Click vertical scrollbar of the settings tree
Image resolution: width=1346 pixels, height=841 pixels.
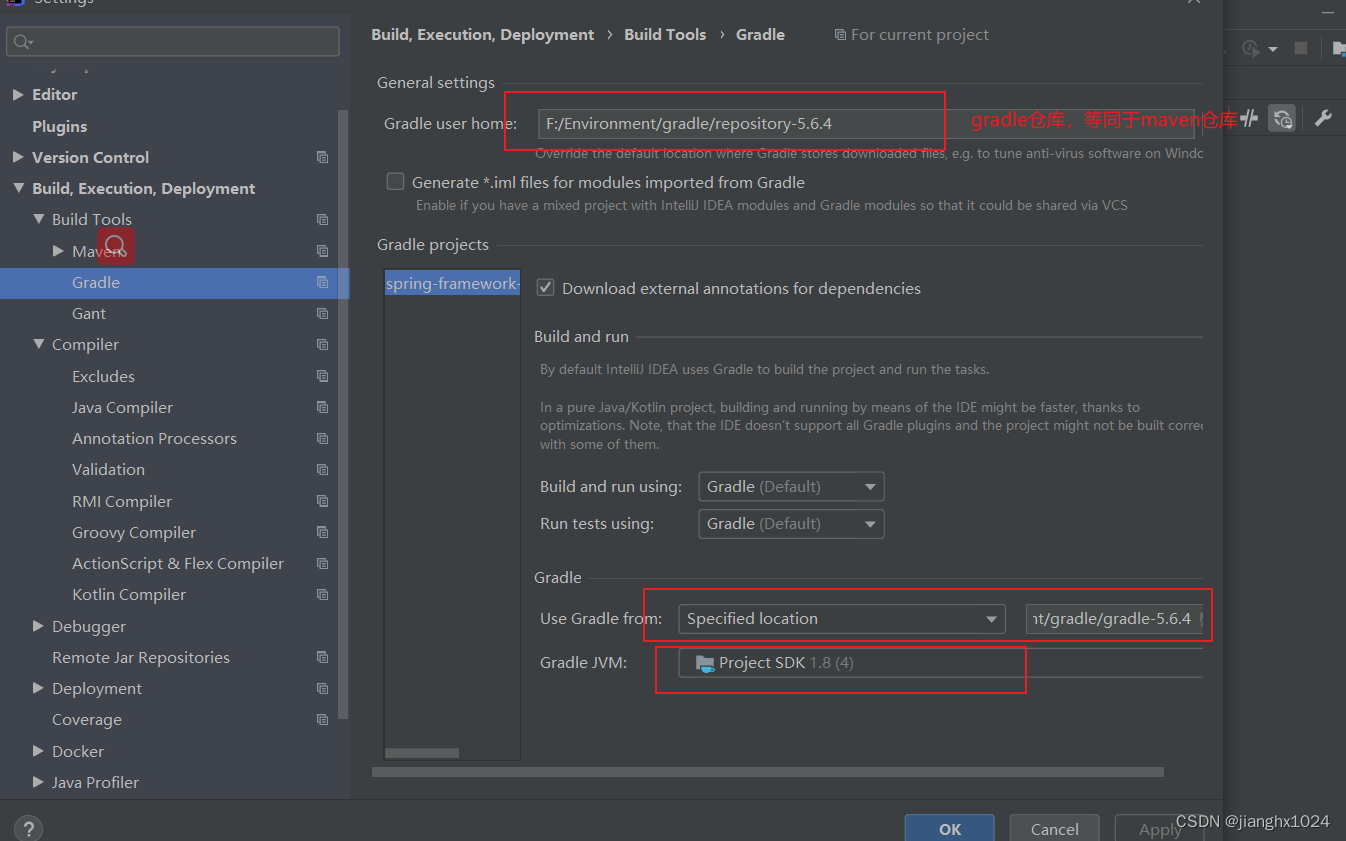tap(344, 415)
